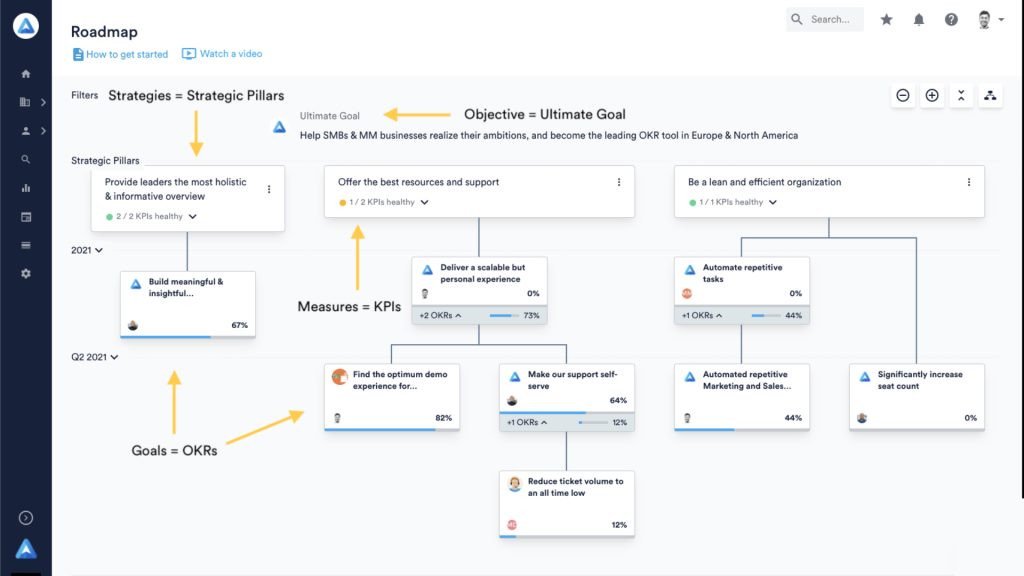Open the hierarchy tree view icon
Screen dimensions: 1024x576
991,95
